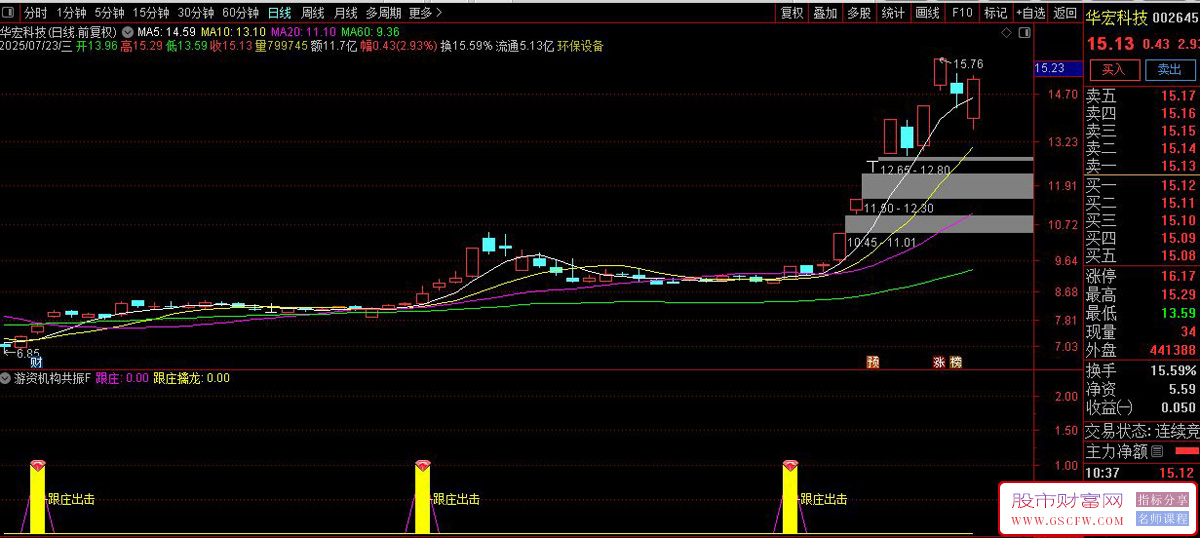
Task: Open F10 company info
Action: (x=962, y=13)
